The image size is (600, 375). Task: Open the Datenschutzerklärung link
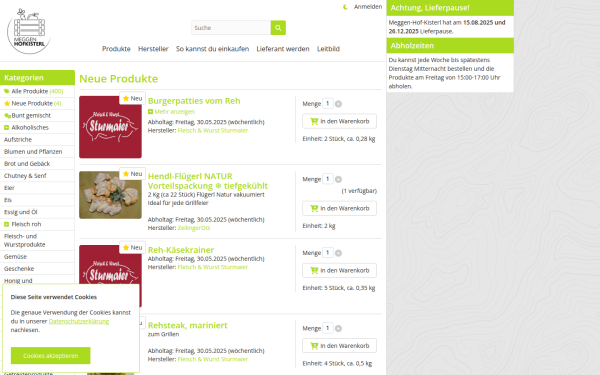[x=79, y=321]
